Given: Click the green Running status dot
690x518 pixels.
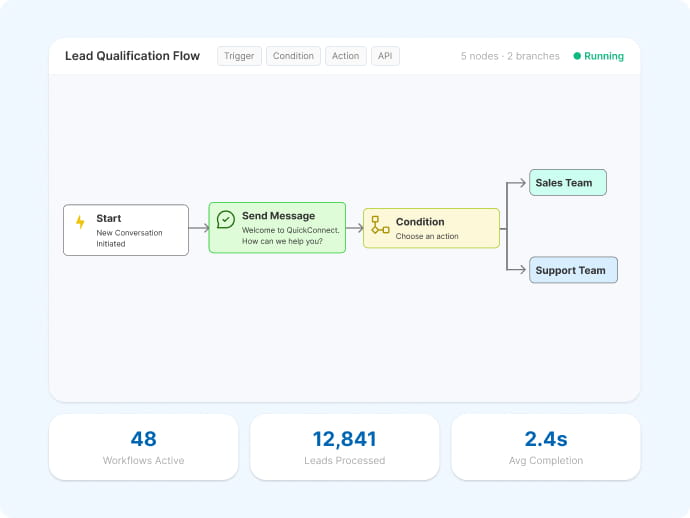Looking at the screenshot, I should pos(577,56).
